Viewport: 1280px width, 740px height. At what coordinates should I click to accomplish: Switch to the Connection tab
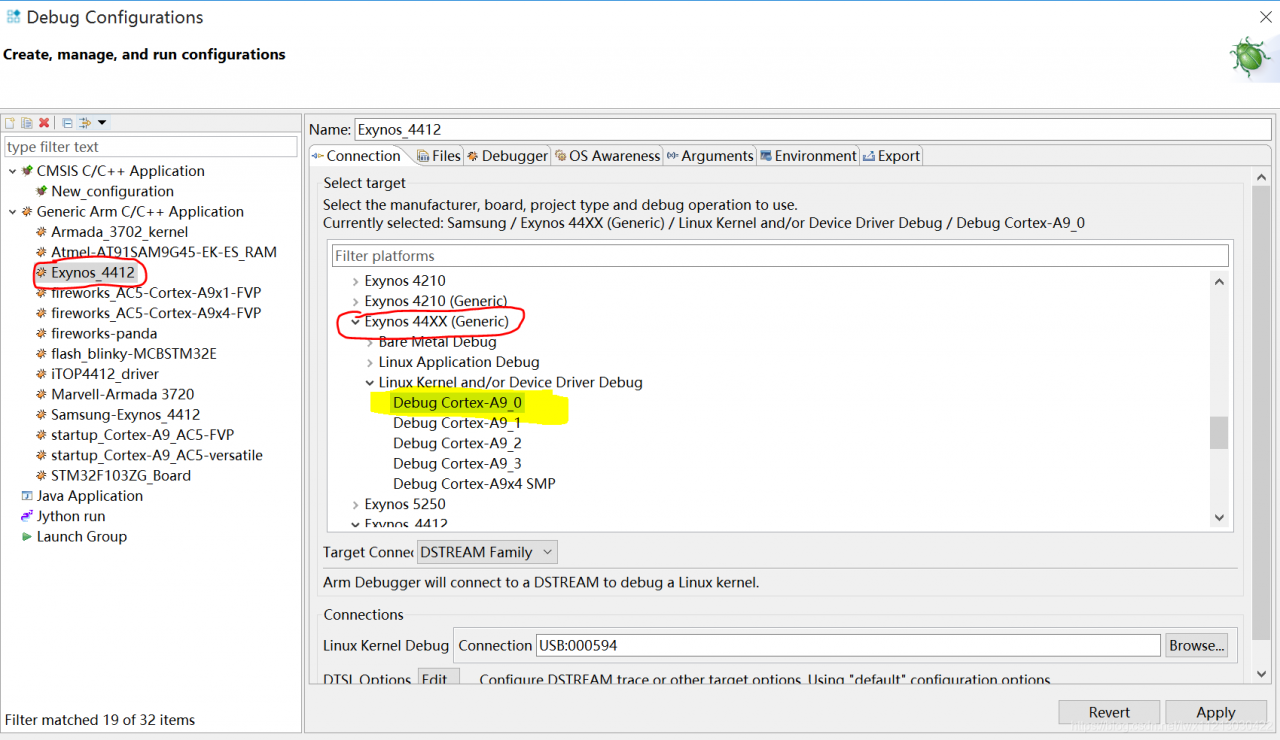pos(356,156)
